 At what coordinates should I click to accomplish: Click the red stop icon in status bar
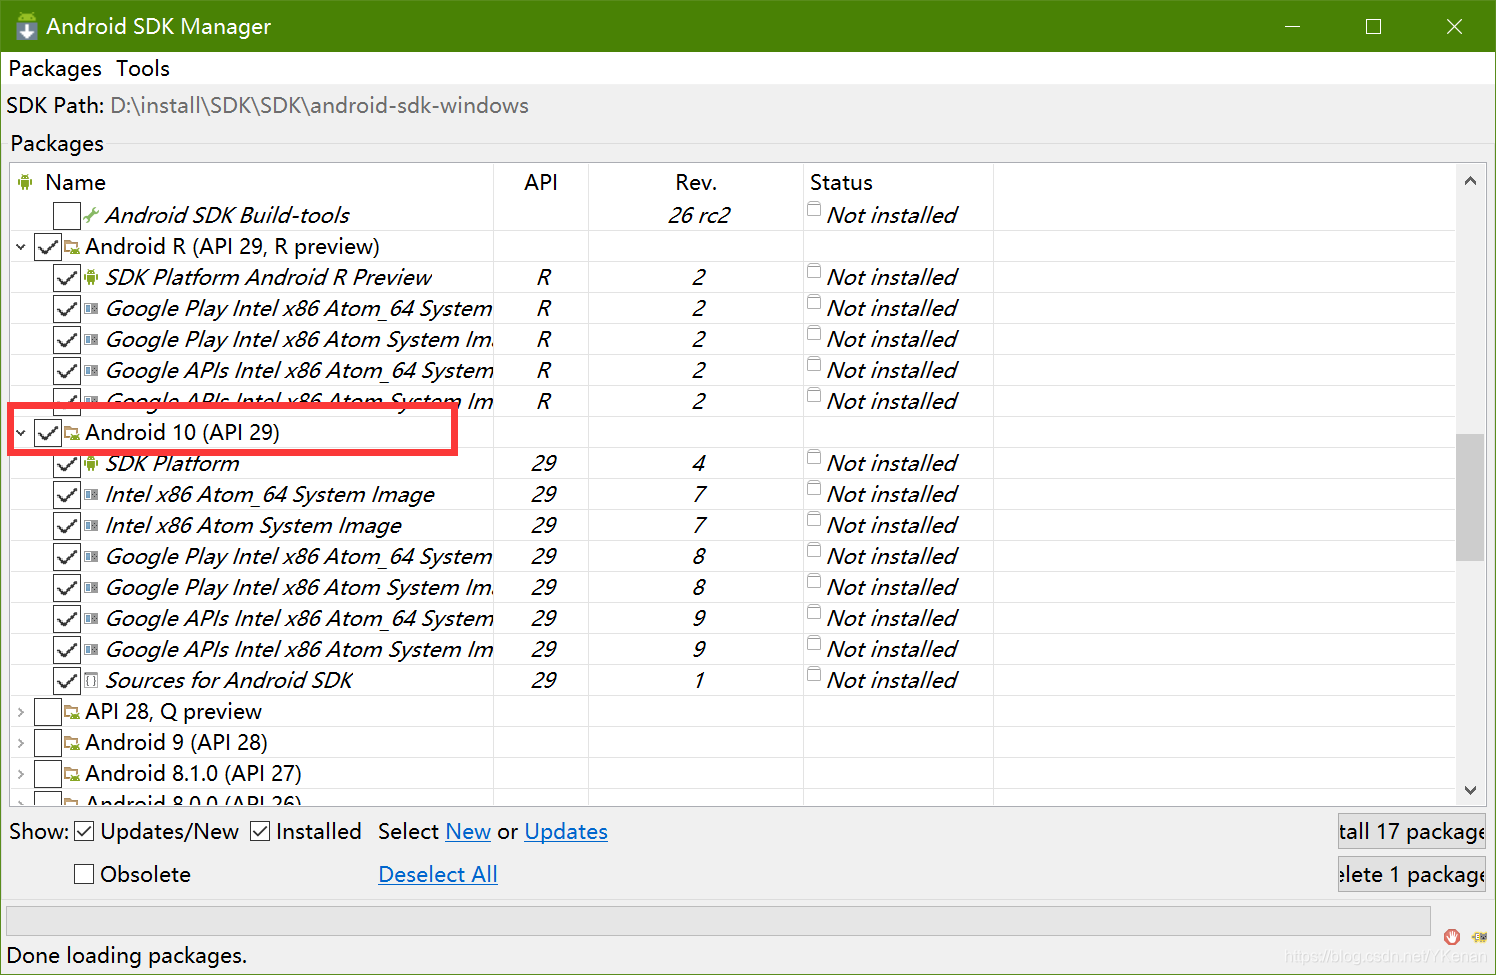[x=1452, y=937]
